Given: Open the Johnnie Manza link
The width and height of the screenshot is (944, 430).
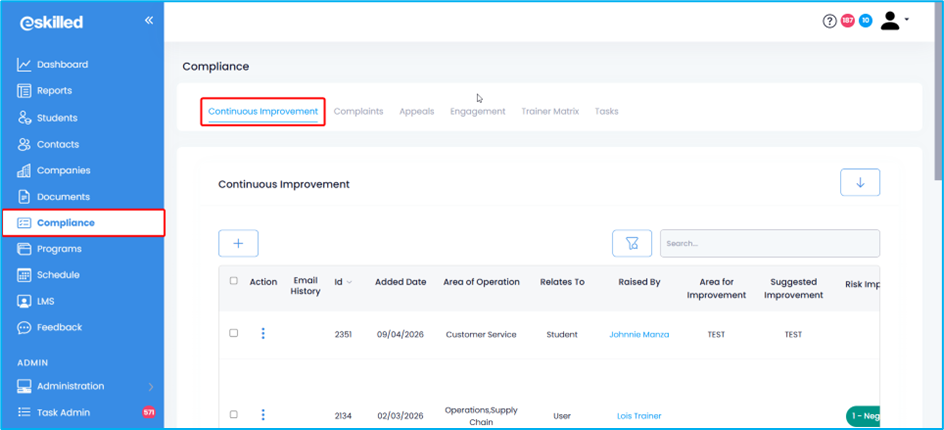Looking at the screenshot, I should point(639,335).
